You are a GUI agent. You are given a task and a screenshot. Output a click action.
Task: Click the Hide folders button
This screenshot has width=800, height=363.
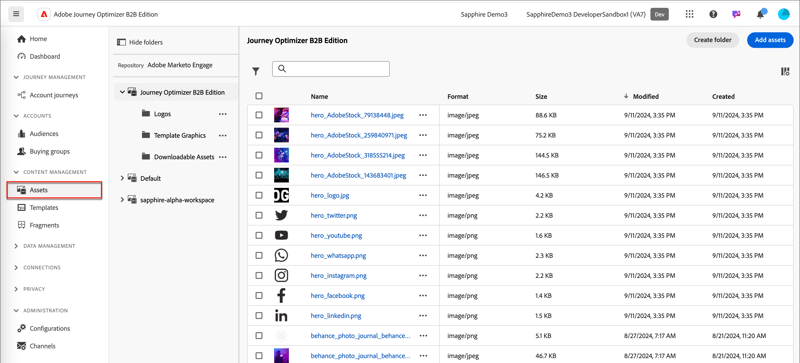140,42
